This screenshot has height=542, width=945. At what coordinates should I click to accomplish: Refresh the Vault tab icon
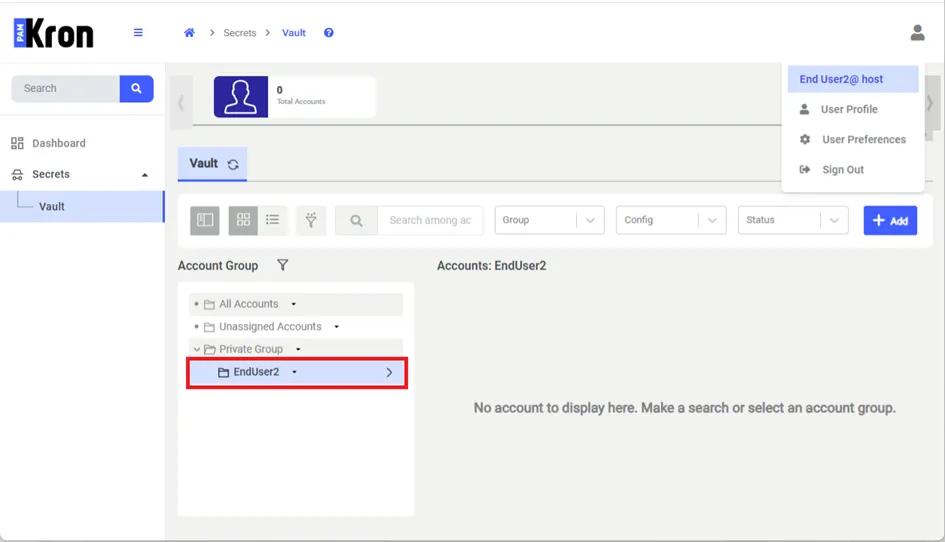point(233,164)
